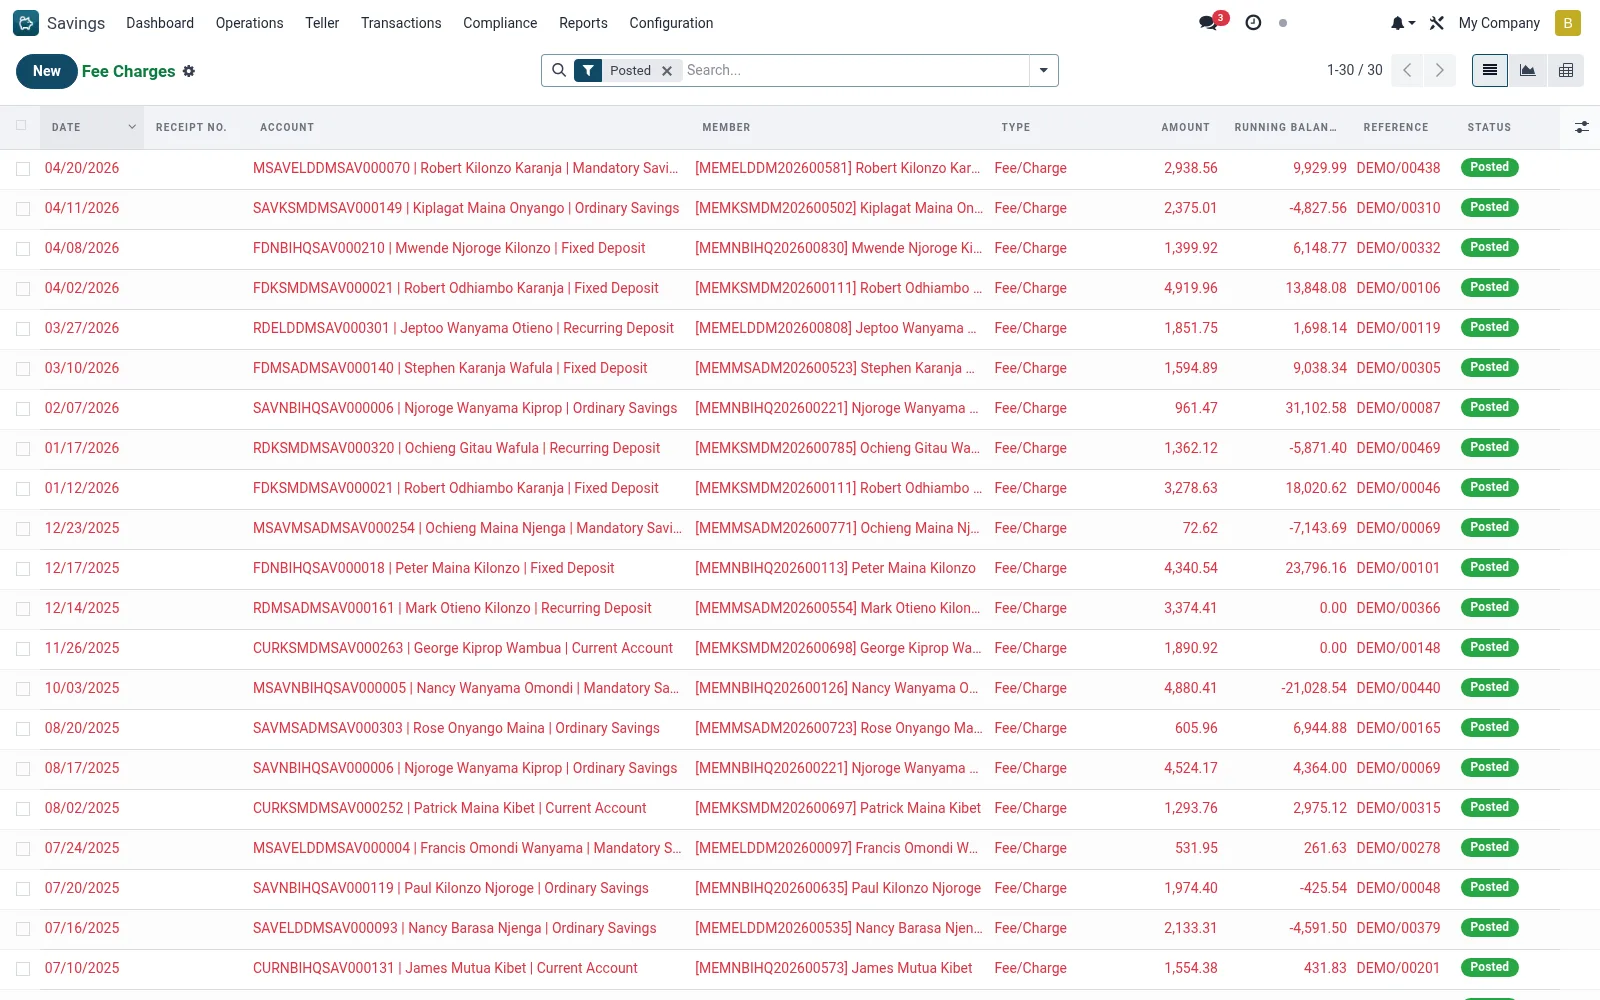Open optional columns adjust icon
The image size is (1600, 1000).
click(1581, 127)
